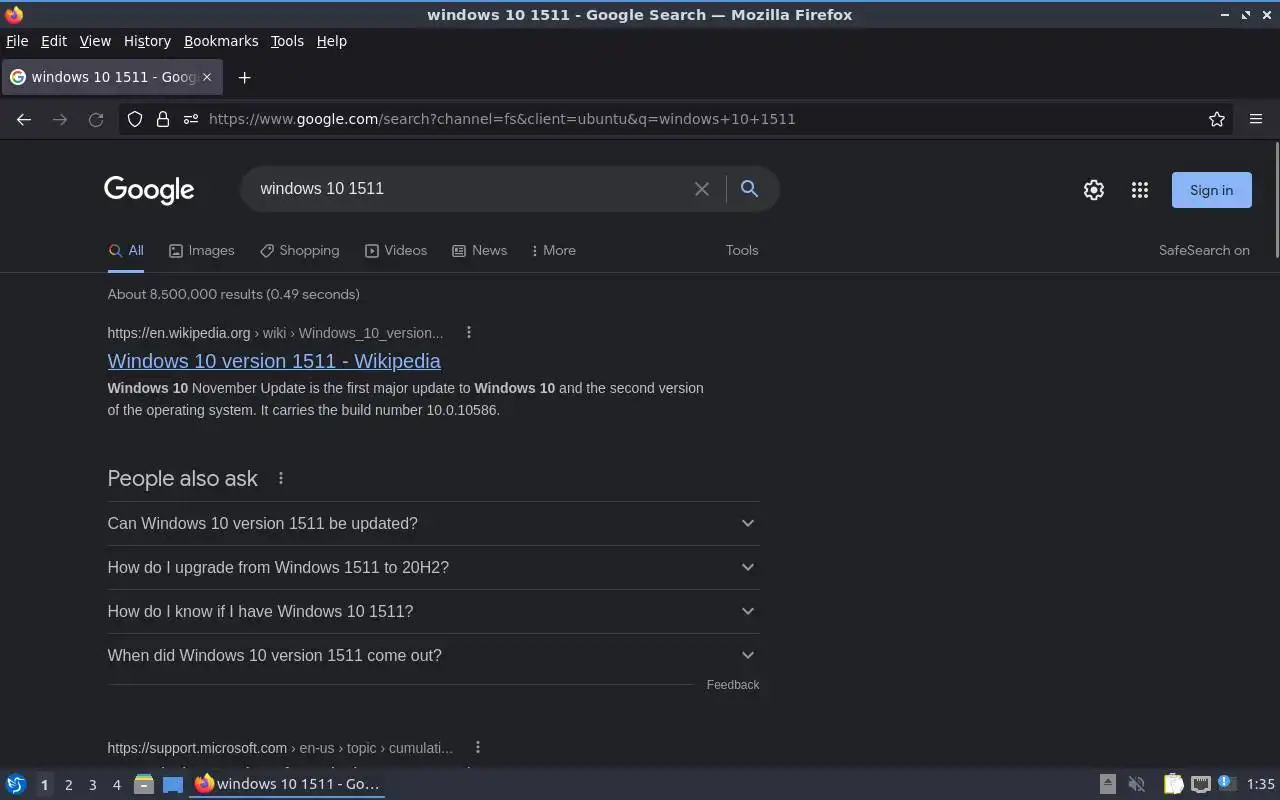Open site permissions icon in address bar

(x=190, y=119)
